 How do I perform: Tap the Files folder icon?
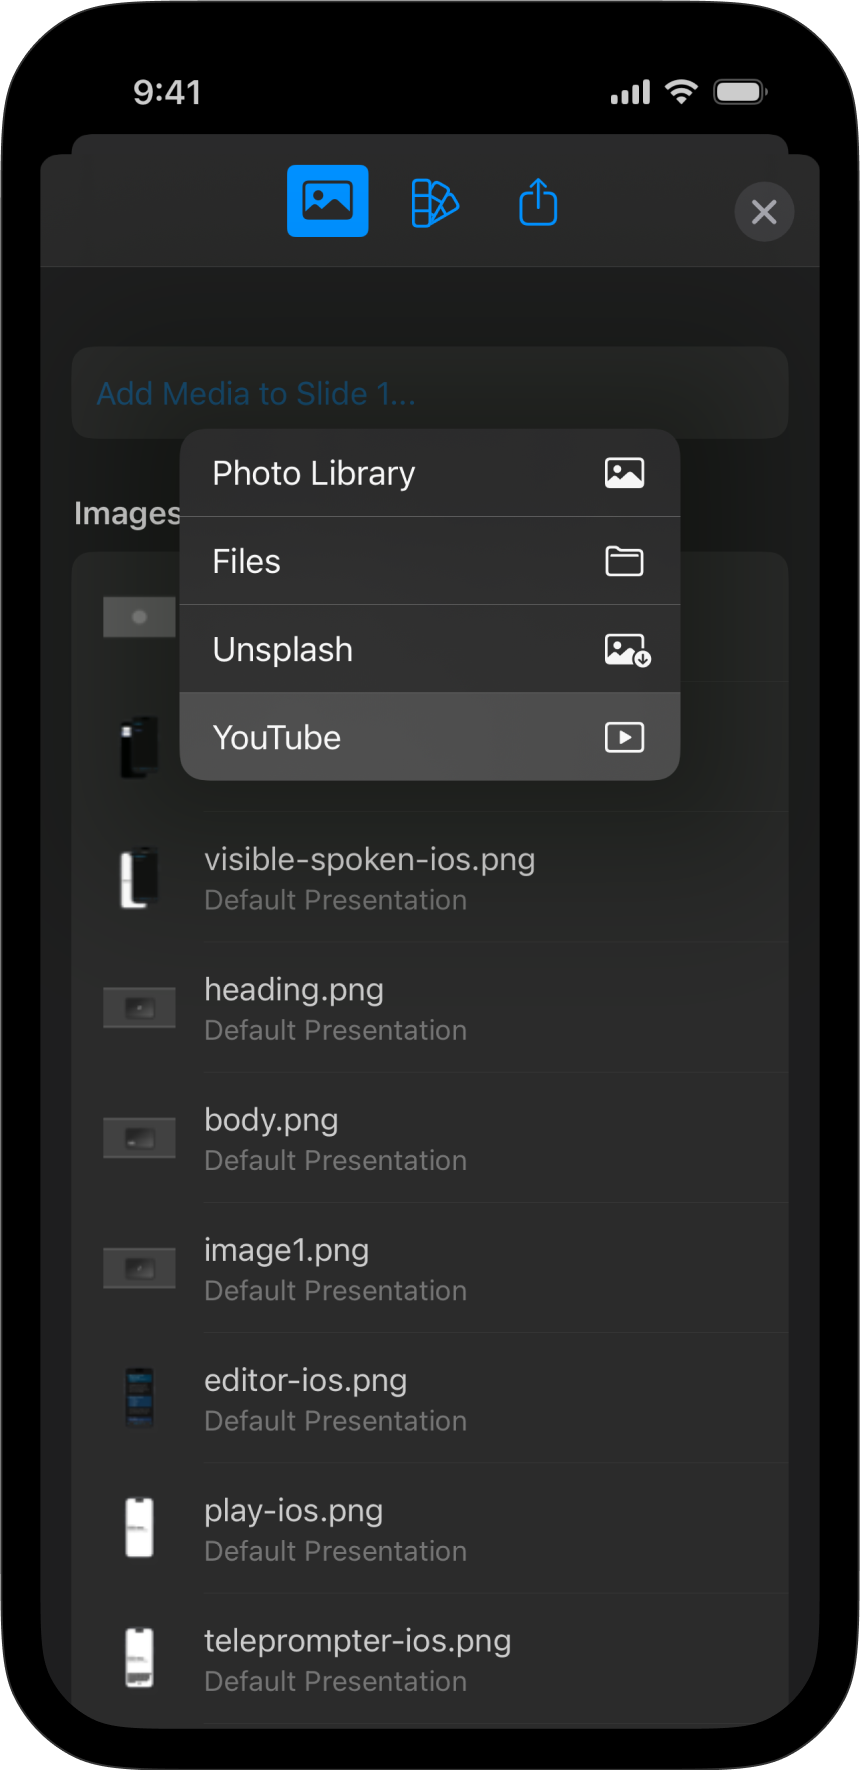point(625,561)
